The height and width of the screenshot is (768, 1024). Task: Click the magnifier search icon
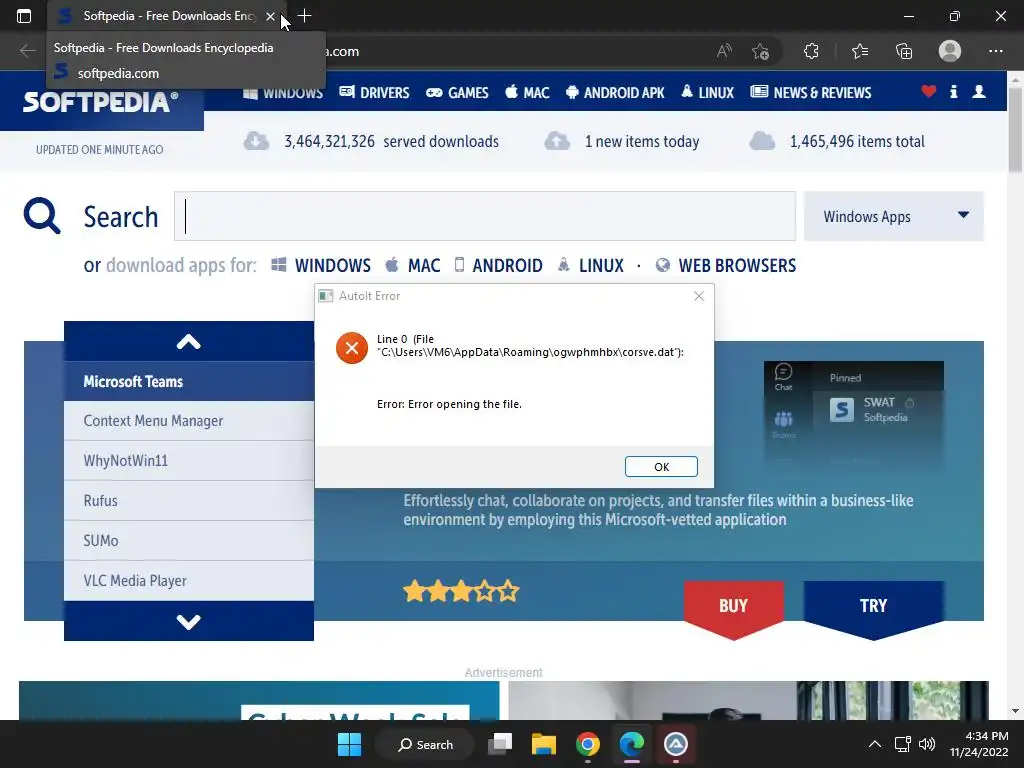pos(42,216)
